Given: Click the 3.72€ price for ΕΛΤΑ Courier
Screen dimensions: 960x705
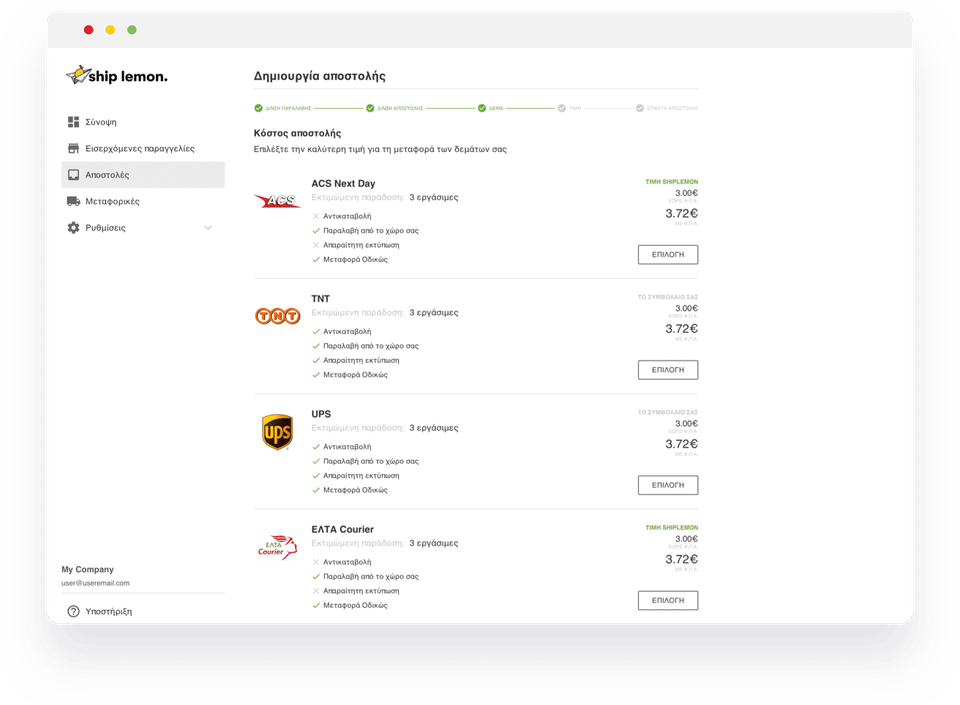Looking at the screenshot, I should coord(681,559).
